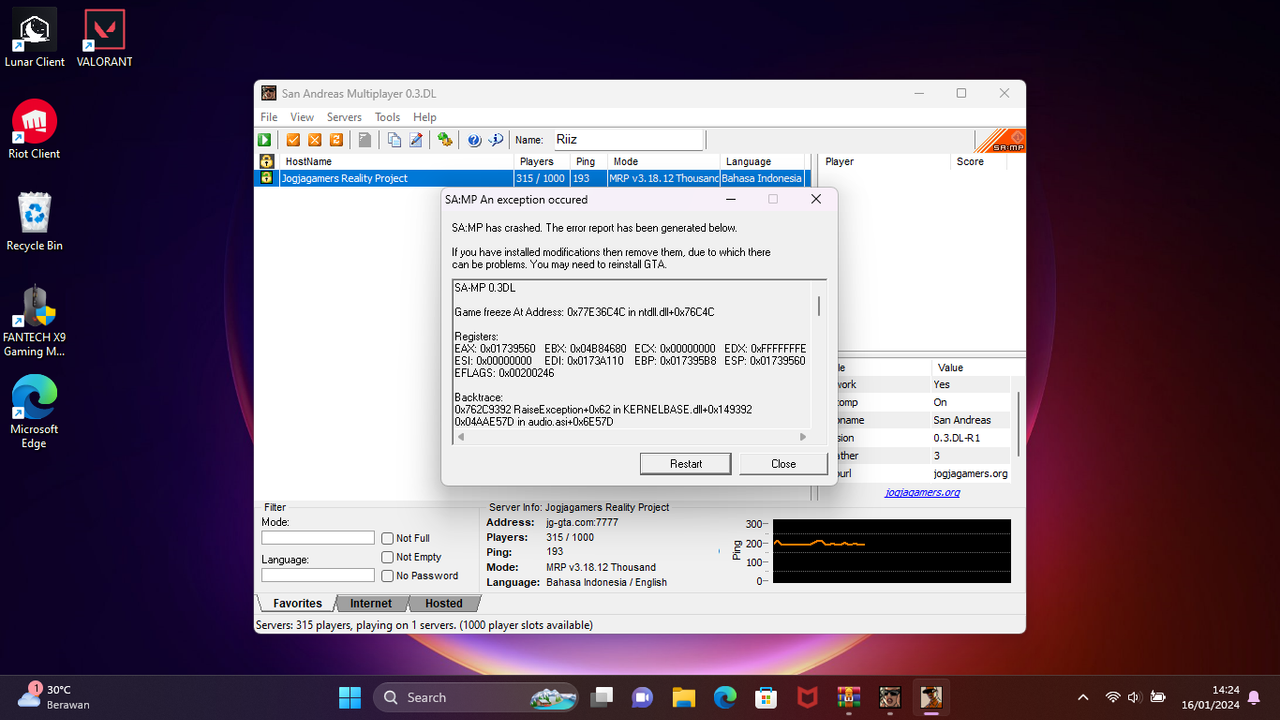Click the Restart button in crash dialog
This screenshot has height=720, width=1280.
tap(686, 464)
